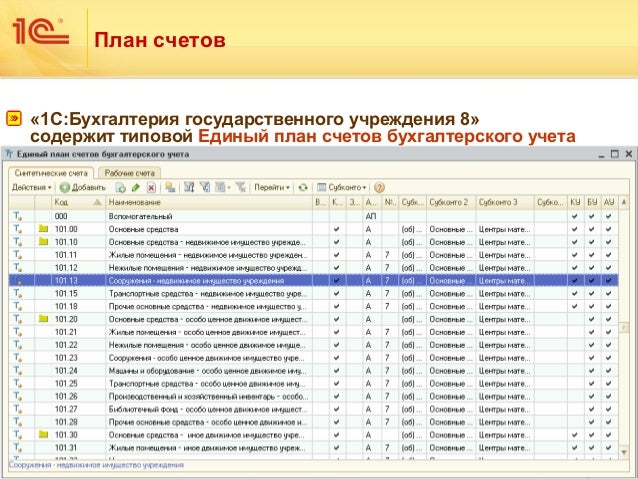The width and height of the screenshot is (638, 479).
Task: Click the КУ column header
Action: [575, 202]
